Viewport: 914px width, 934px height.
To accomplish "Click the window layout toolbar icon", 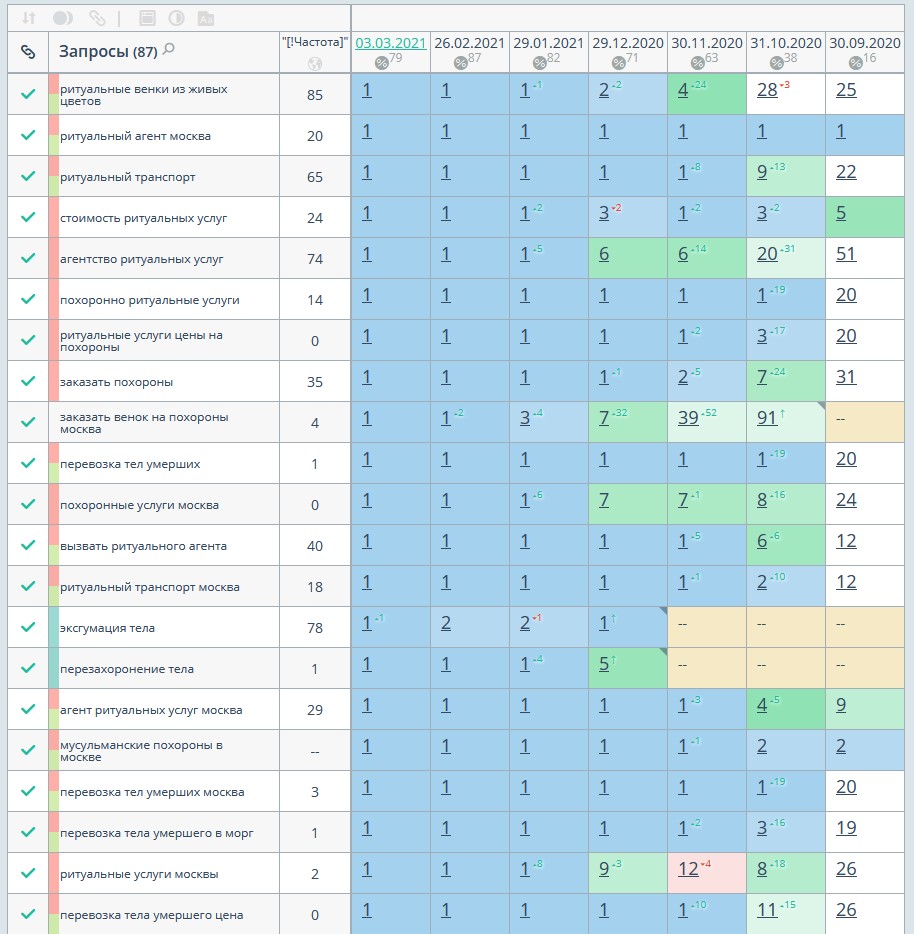I will [x=147, y=18].
